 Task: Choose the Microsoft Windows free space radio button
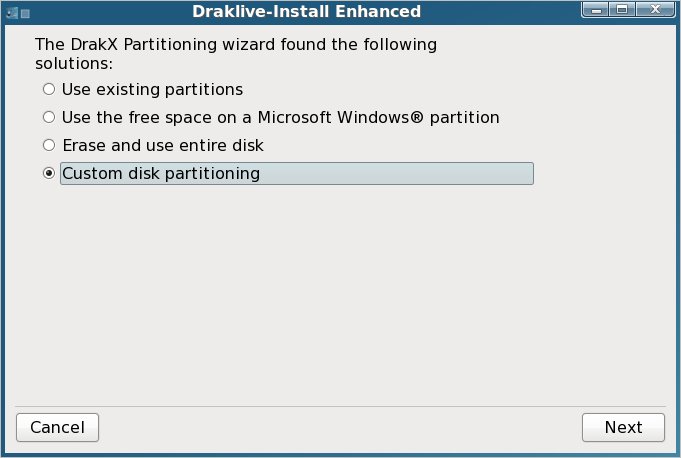pyautogui.click(x=48, y=117)
